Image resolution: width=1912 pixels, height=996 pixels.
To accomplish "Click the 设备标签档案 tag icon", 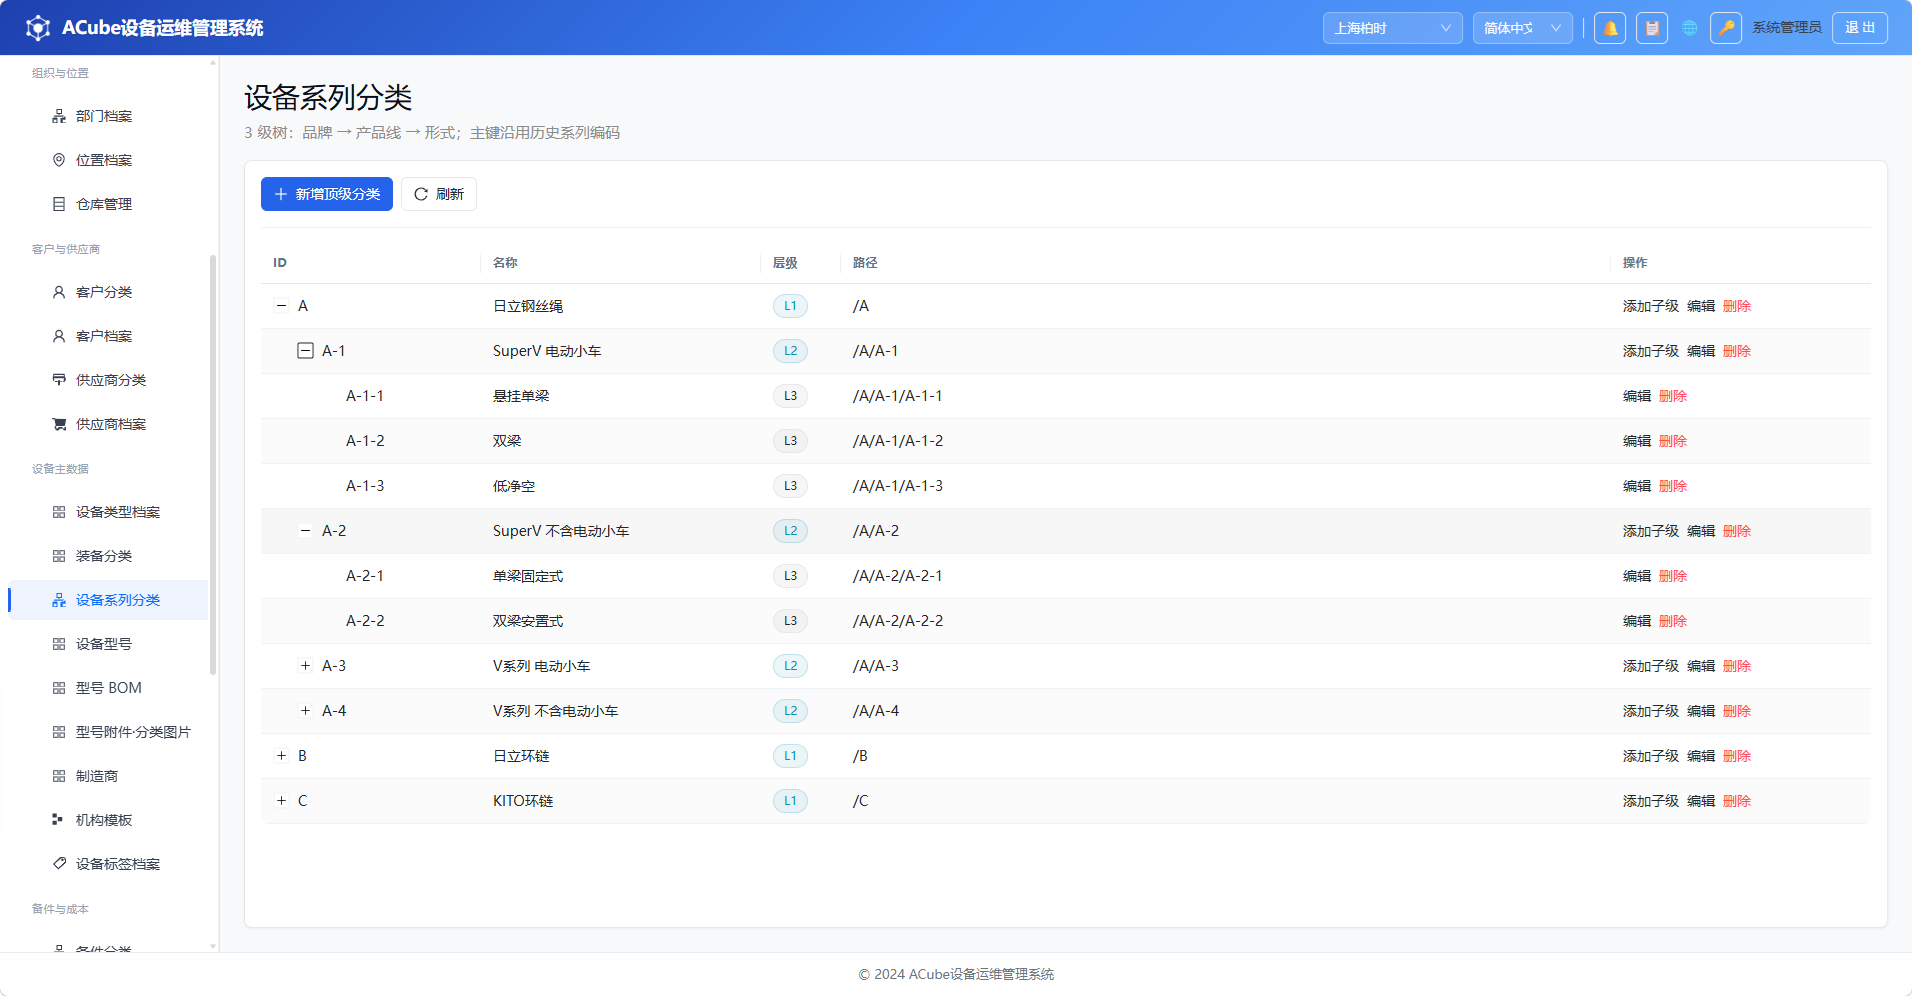I will pos(59,864).
